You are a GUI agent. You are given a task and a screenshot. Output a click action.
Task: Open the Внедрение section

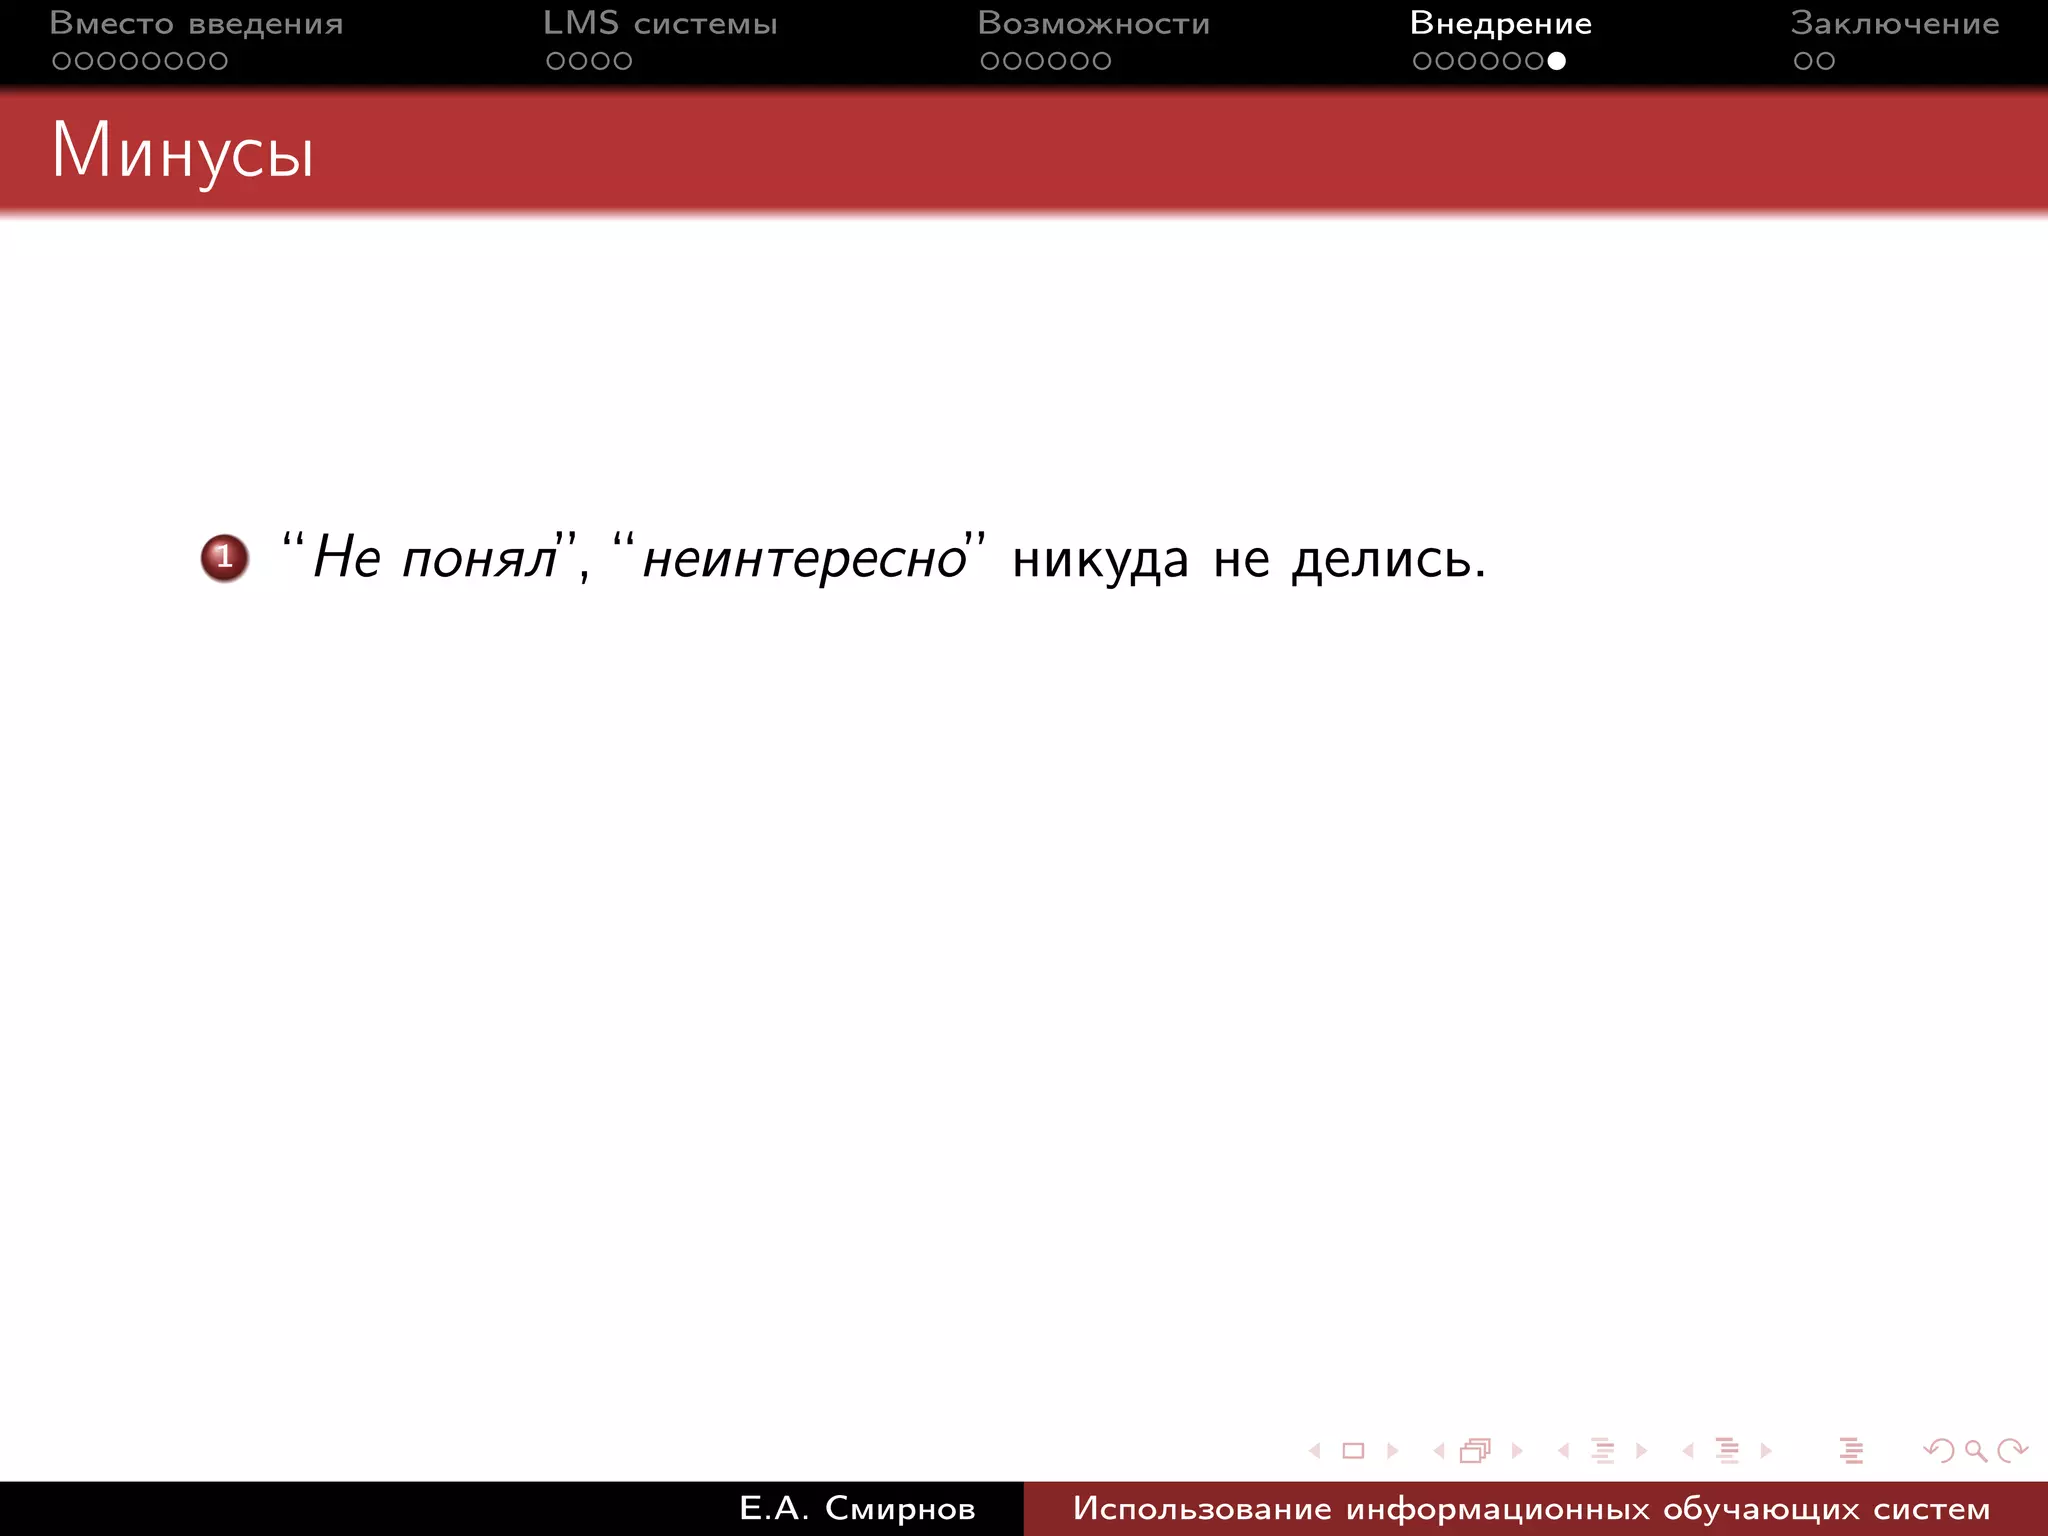[1501, 23]
